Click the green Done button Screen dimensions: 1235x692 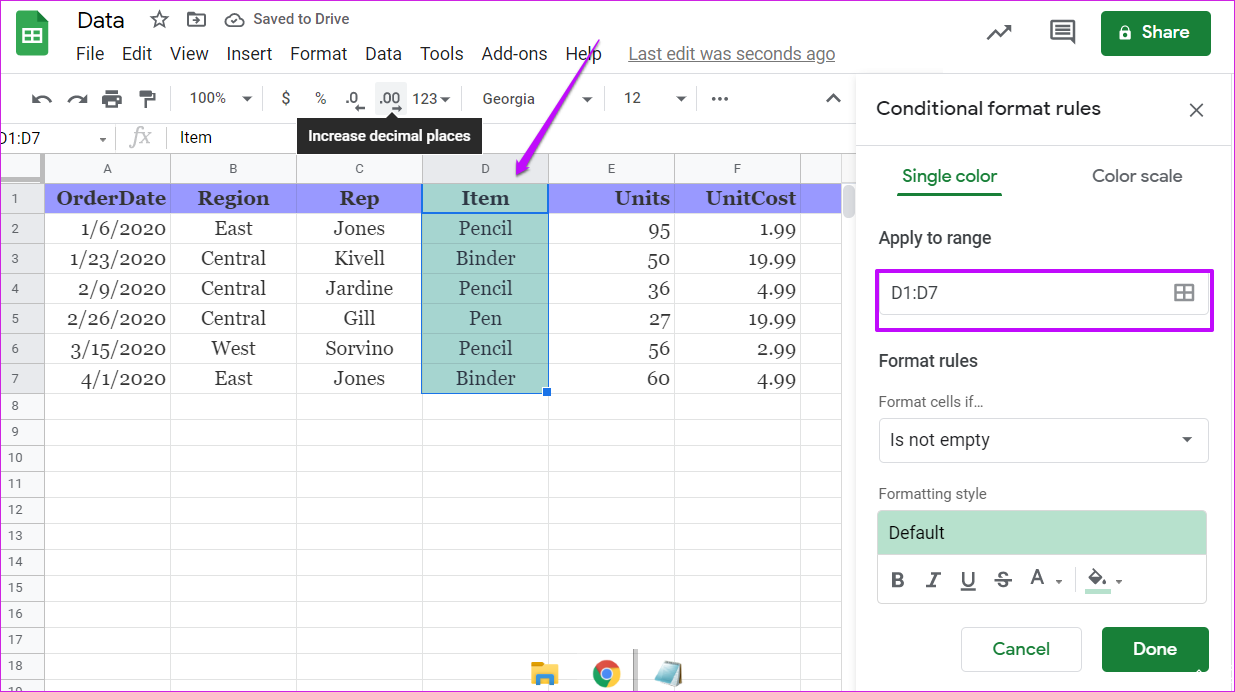coord(1154,649)
